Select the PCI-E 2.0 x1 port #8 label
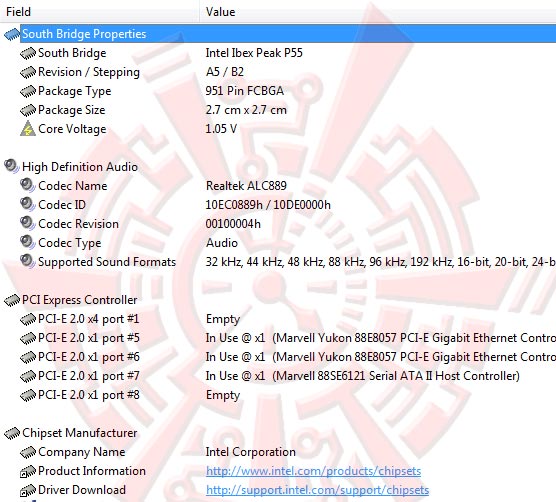 89,395
